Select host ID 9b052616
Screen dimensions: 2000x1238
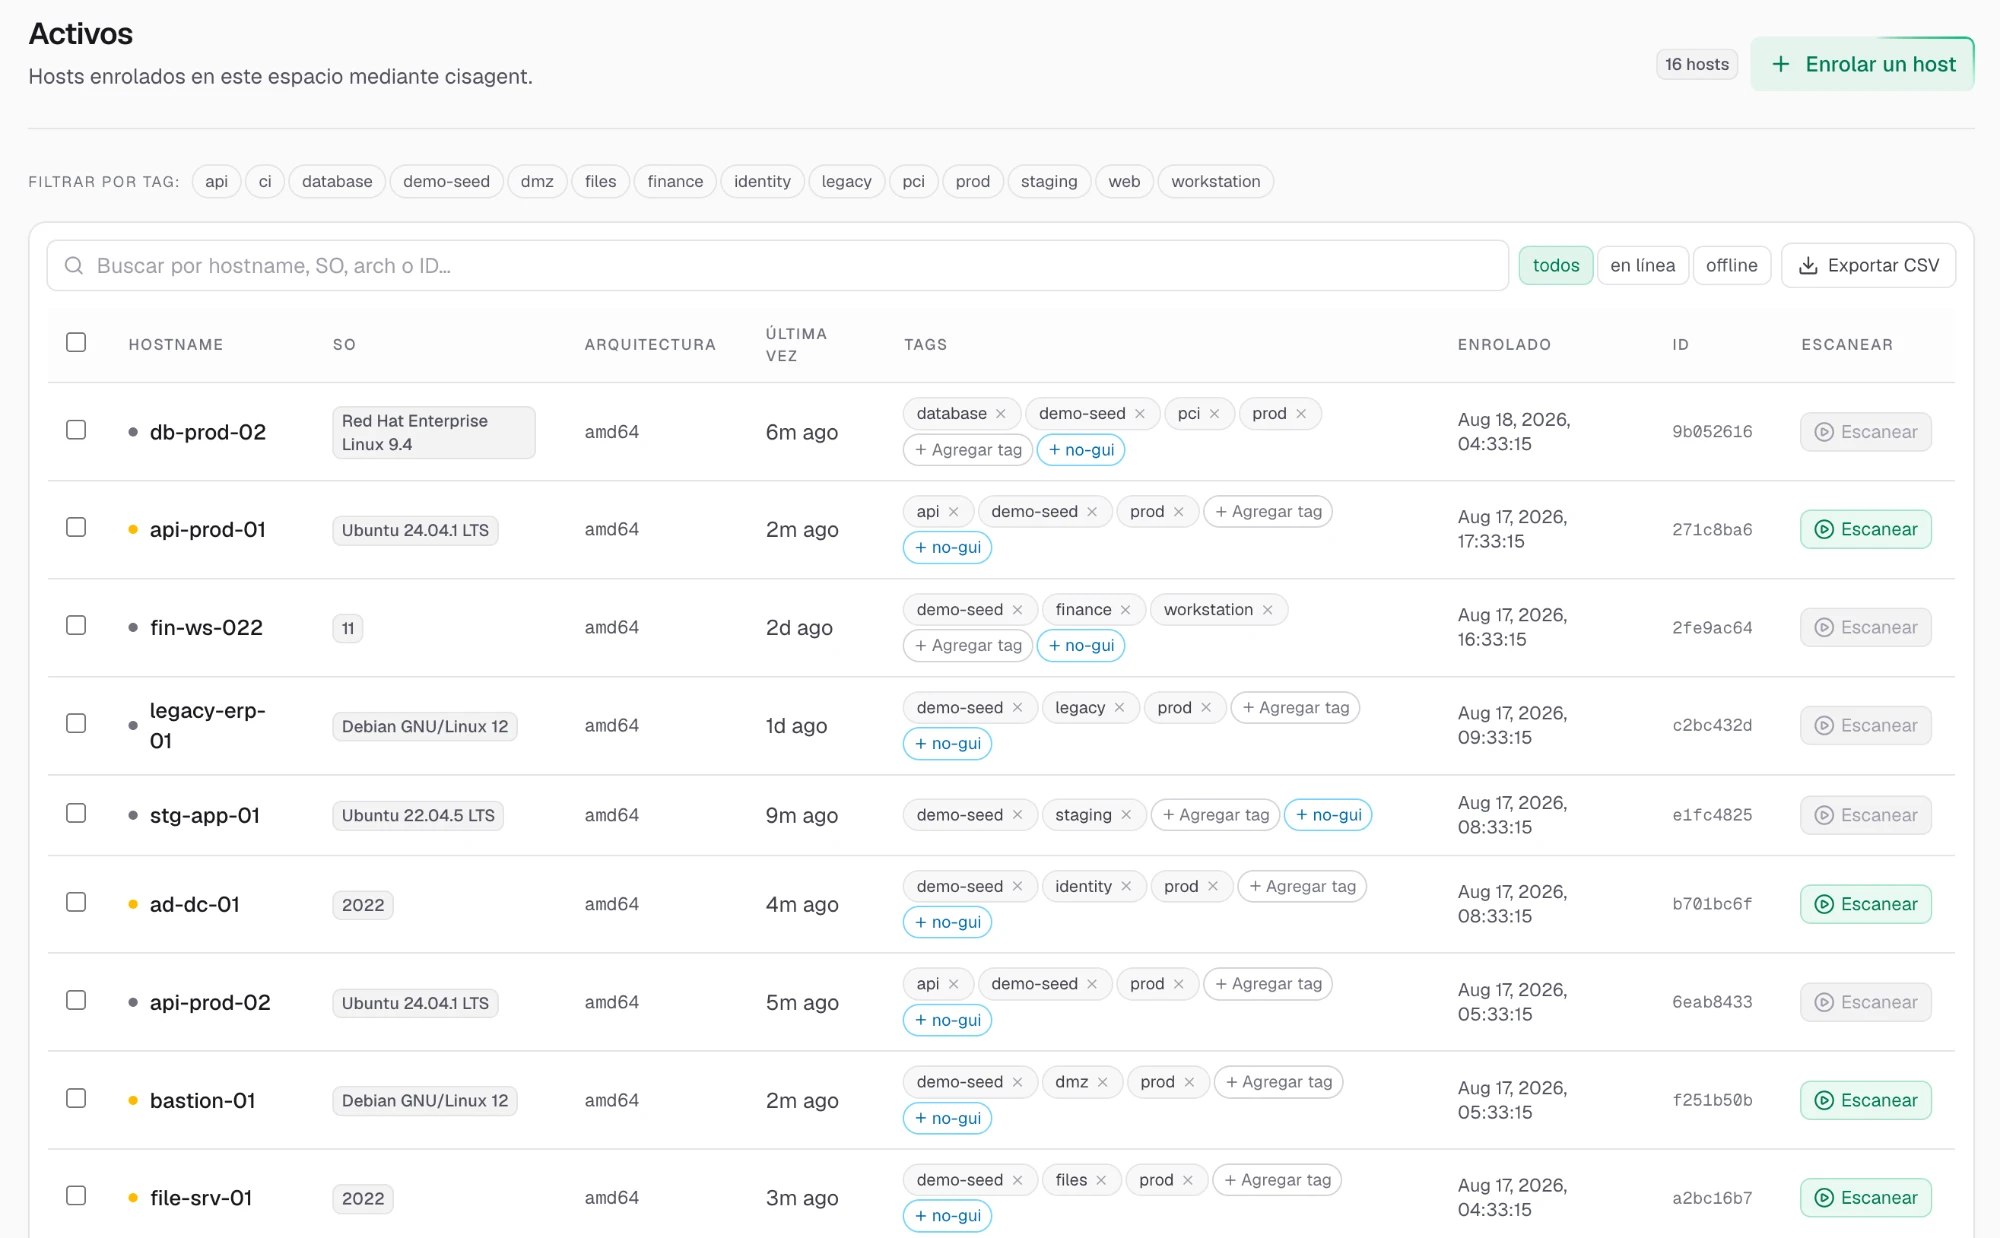[1712, 432]
